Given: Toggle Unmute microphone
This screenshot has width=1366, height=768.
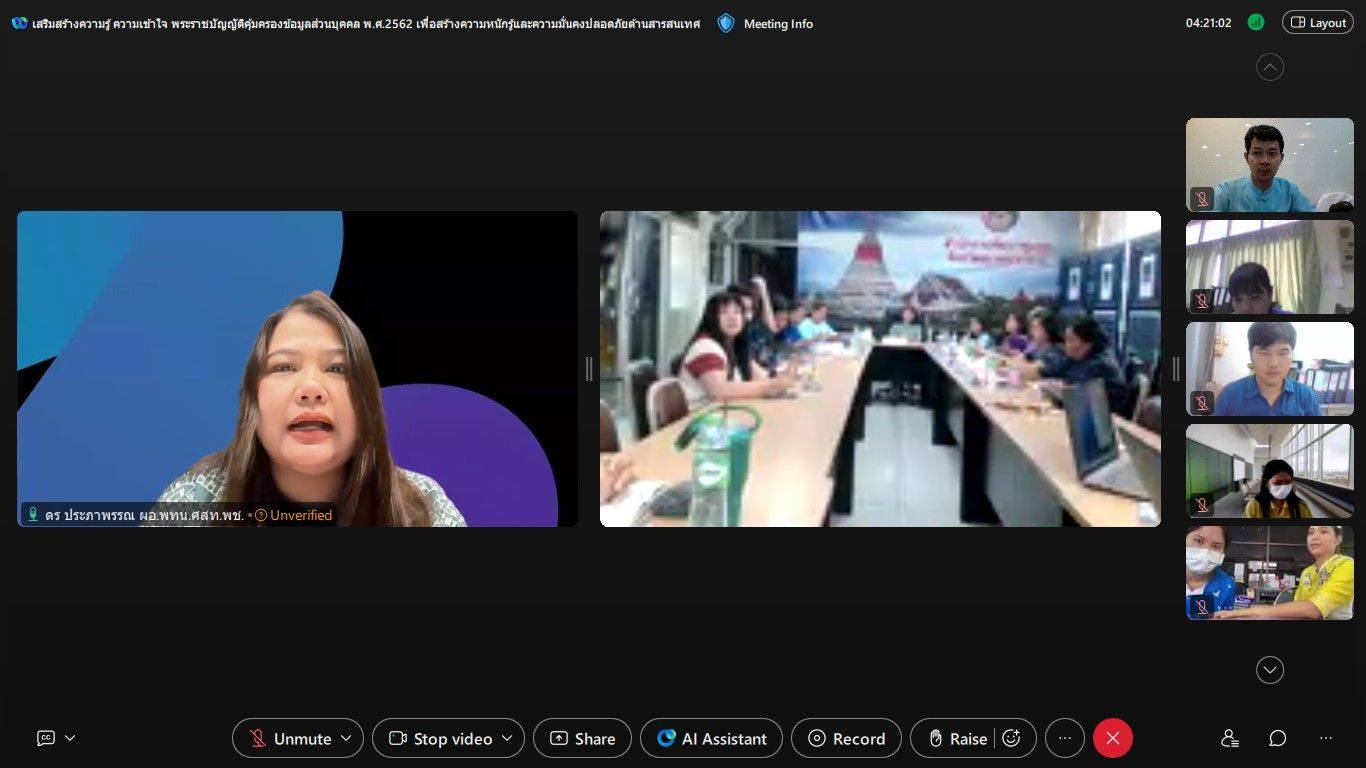Looking at the screenshot, I should [290, 738].
